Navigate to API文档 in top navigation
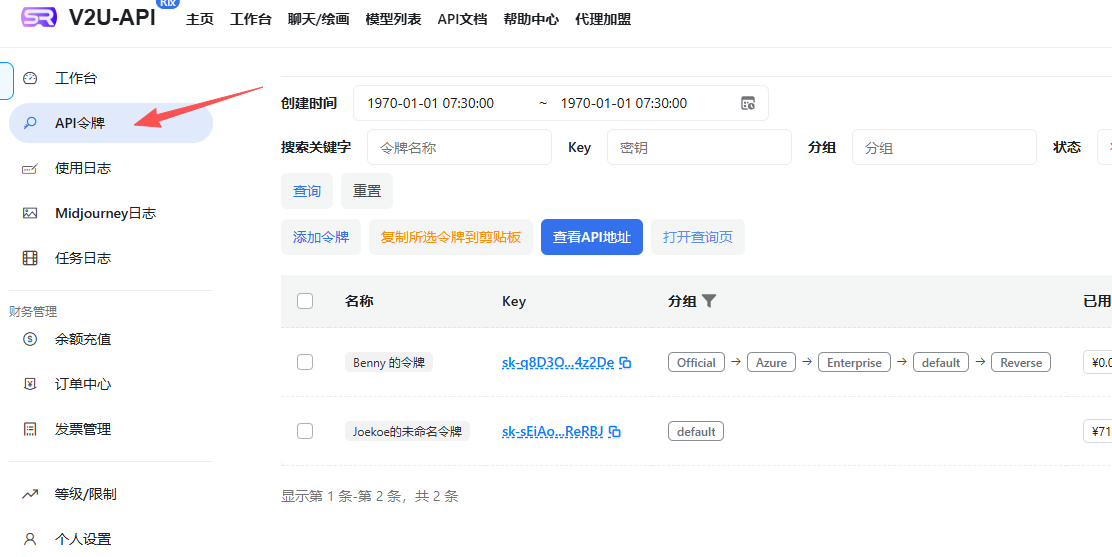 tap(462, 19)
